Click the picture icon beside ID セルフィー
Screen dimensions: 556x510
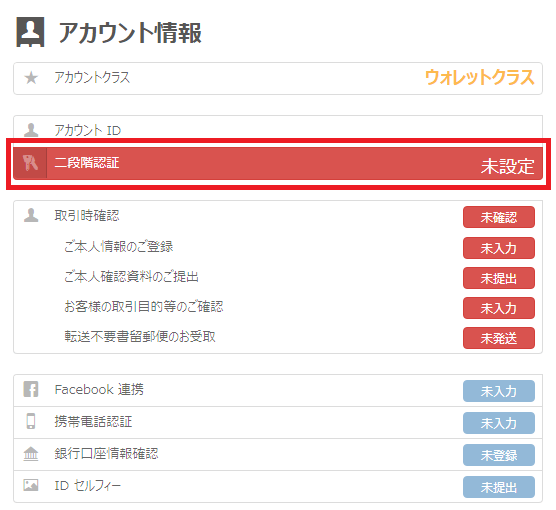click(x=31, y=485)
